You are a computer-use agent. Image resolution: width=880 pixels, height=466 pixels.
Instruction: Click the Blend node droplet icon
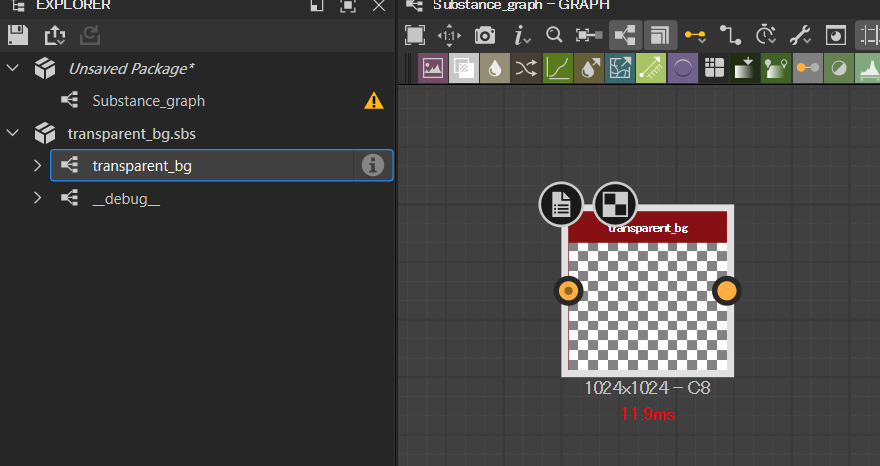[x=495, y=69]
